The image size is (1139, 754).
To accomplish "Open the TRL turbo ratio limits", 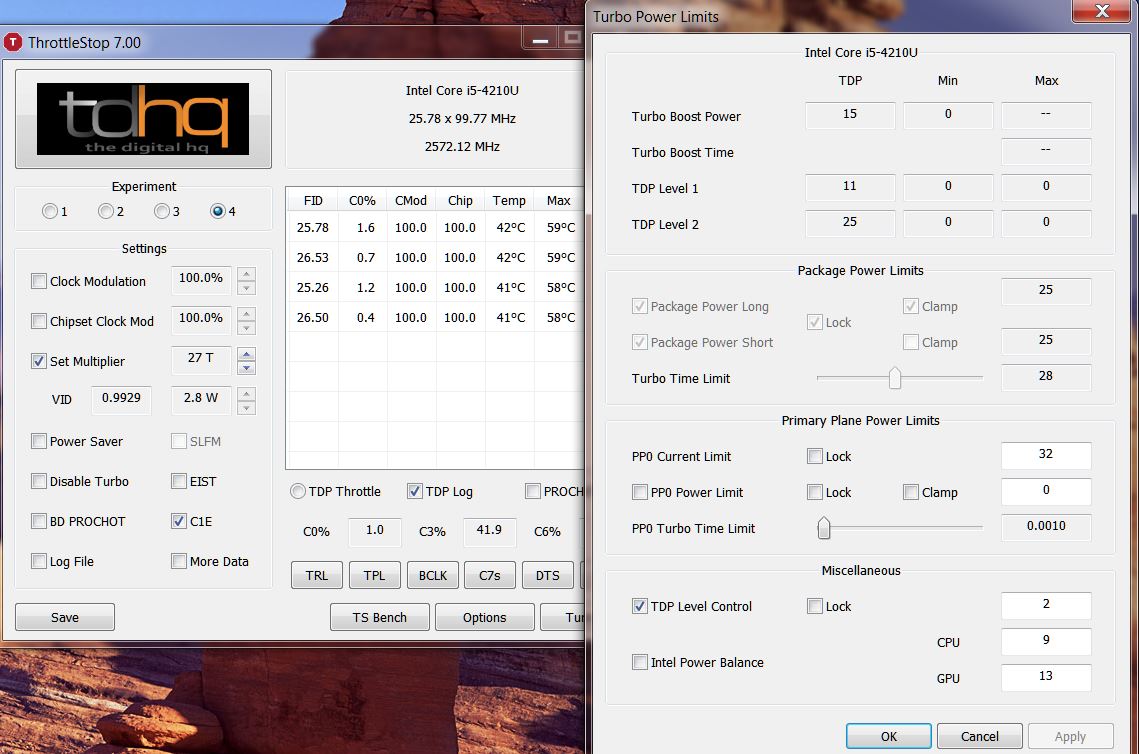I will (317, 575).
